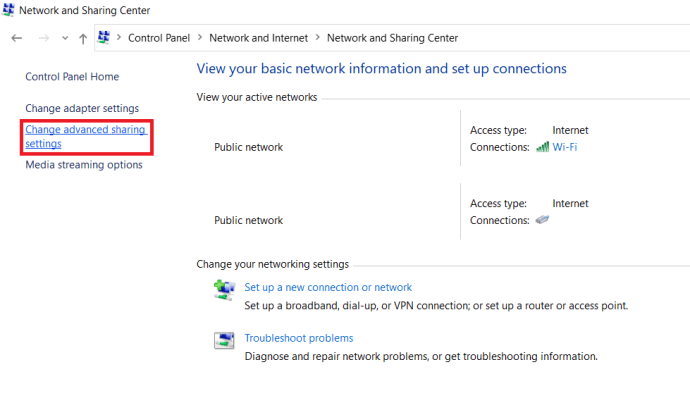Expand the chevron after Control Panel breadcrumb
The height and width of the screenshot is (410, 690).
200,38
